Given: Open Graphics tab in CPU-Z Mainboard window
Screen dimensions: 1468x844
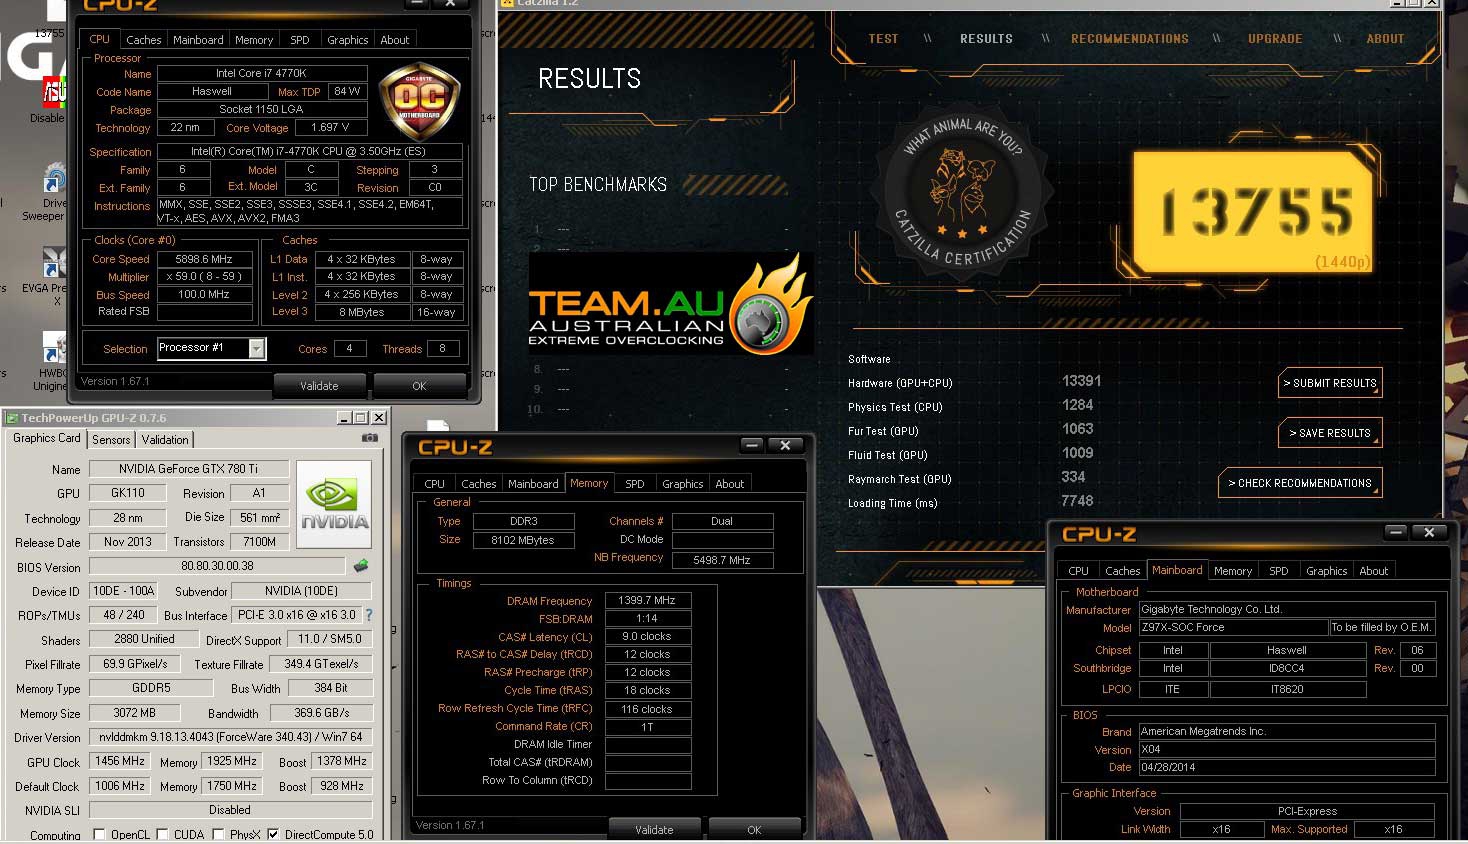Looking at the screenshot, I should (x=1327, y=571).
